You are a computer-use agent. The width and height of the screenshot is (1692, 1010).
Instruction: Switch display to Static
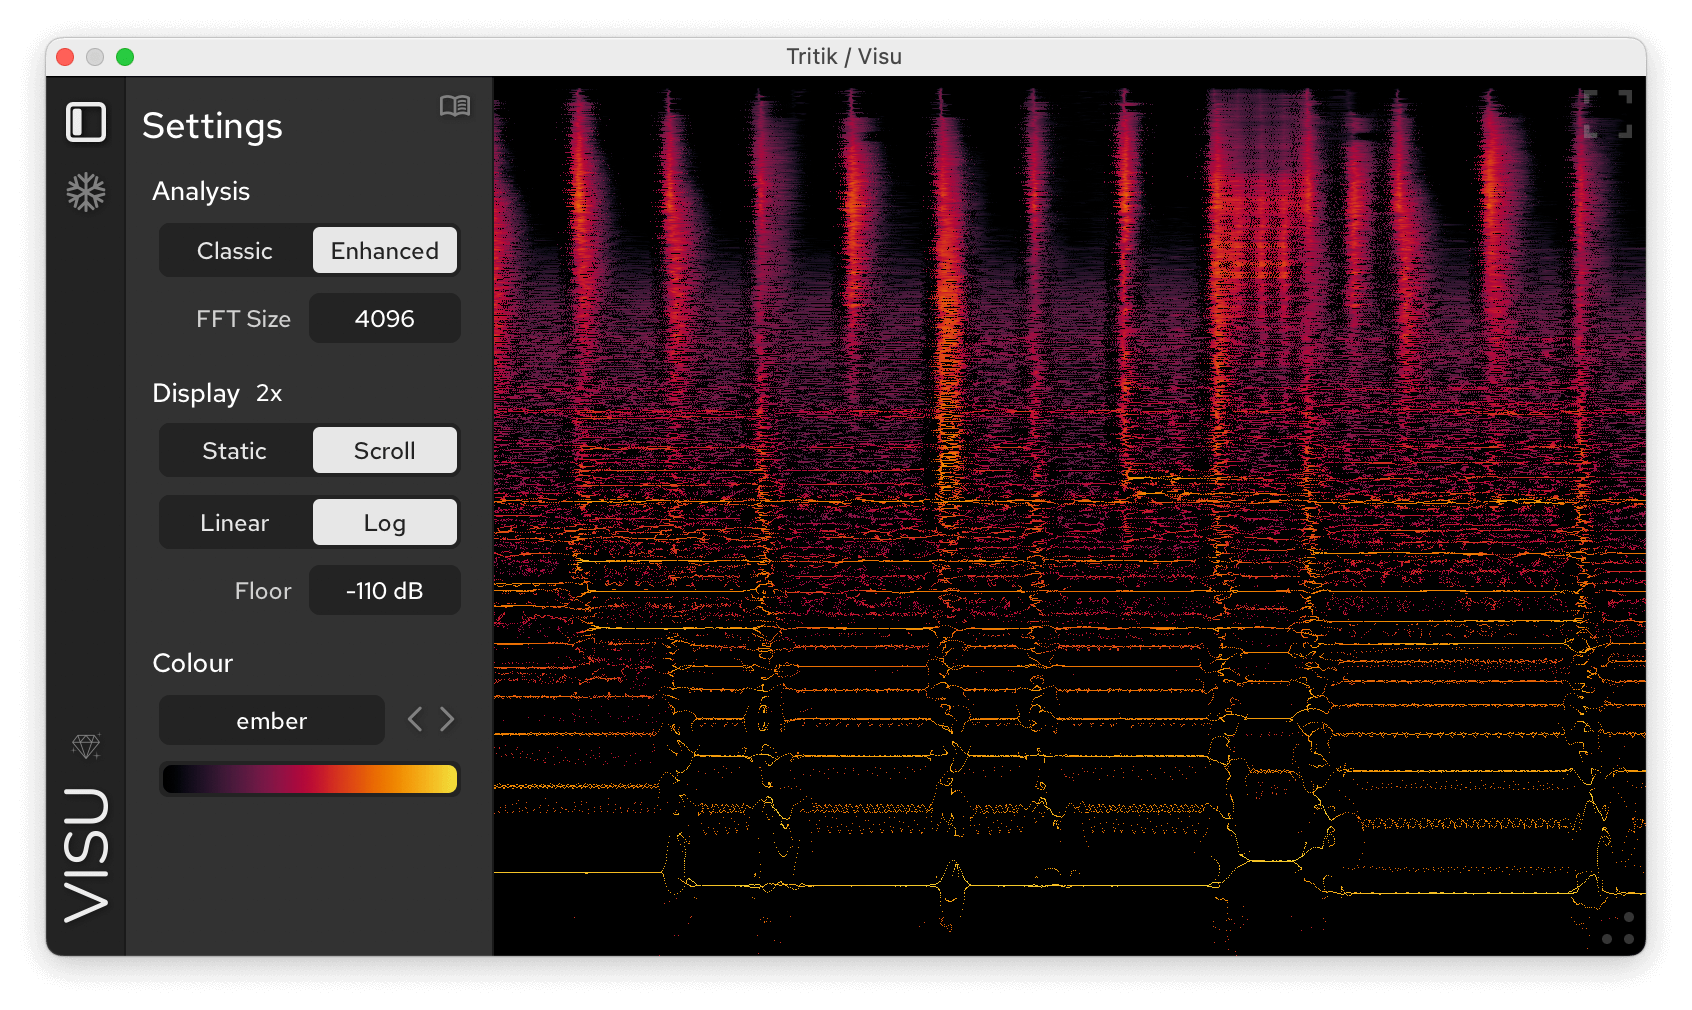pos(235,451)
